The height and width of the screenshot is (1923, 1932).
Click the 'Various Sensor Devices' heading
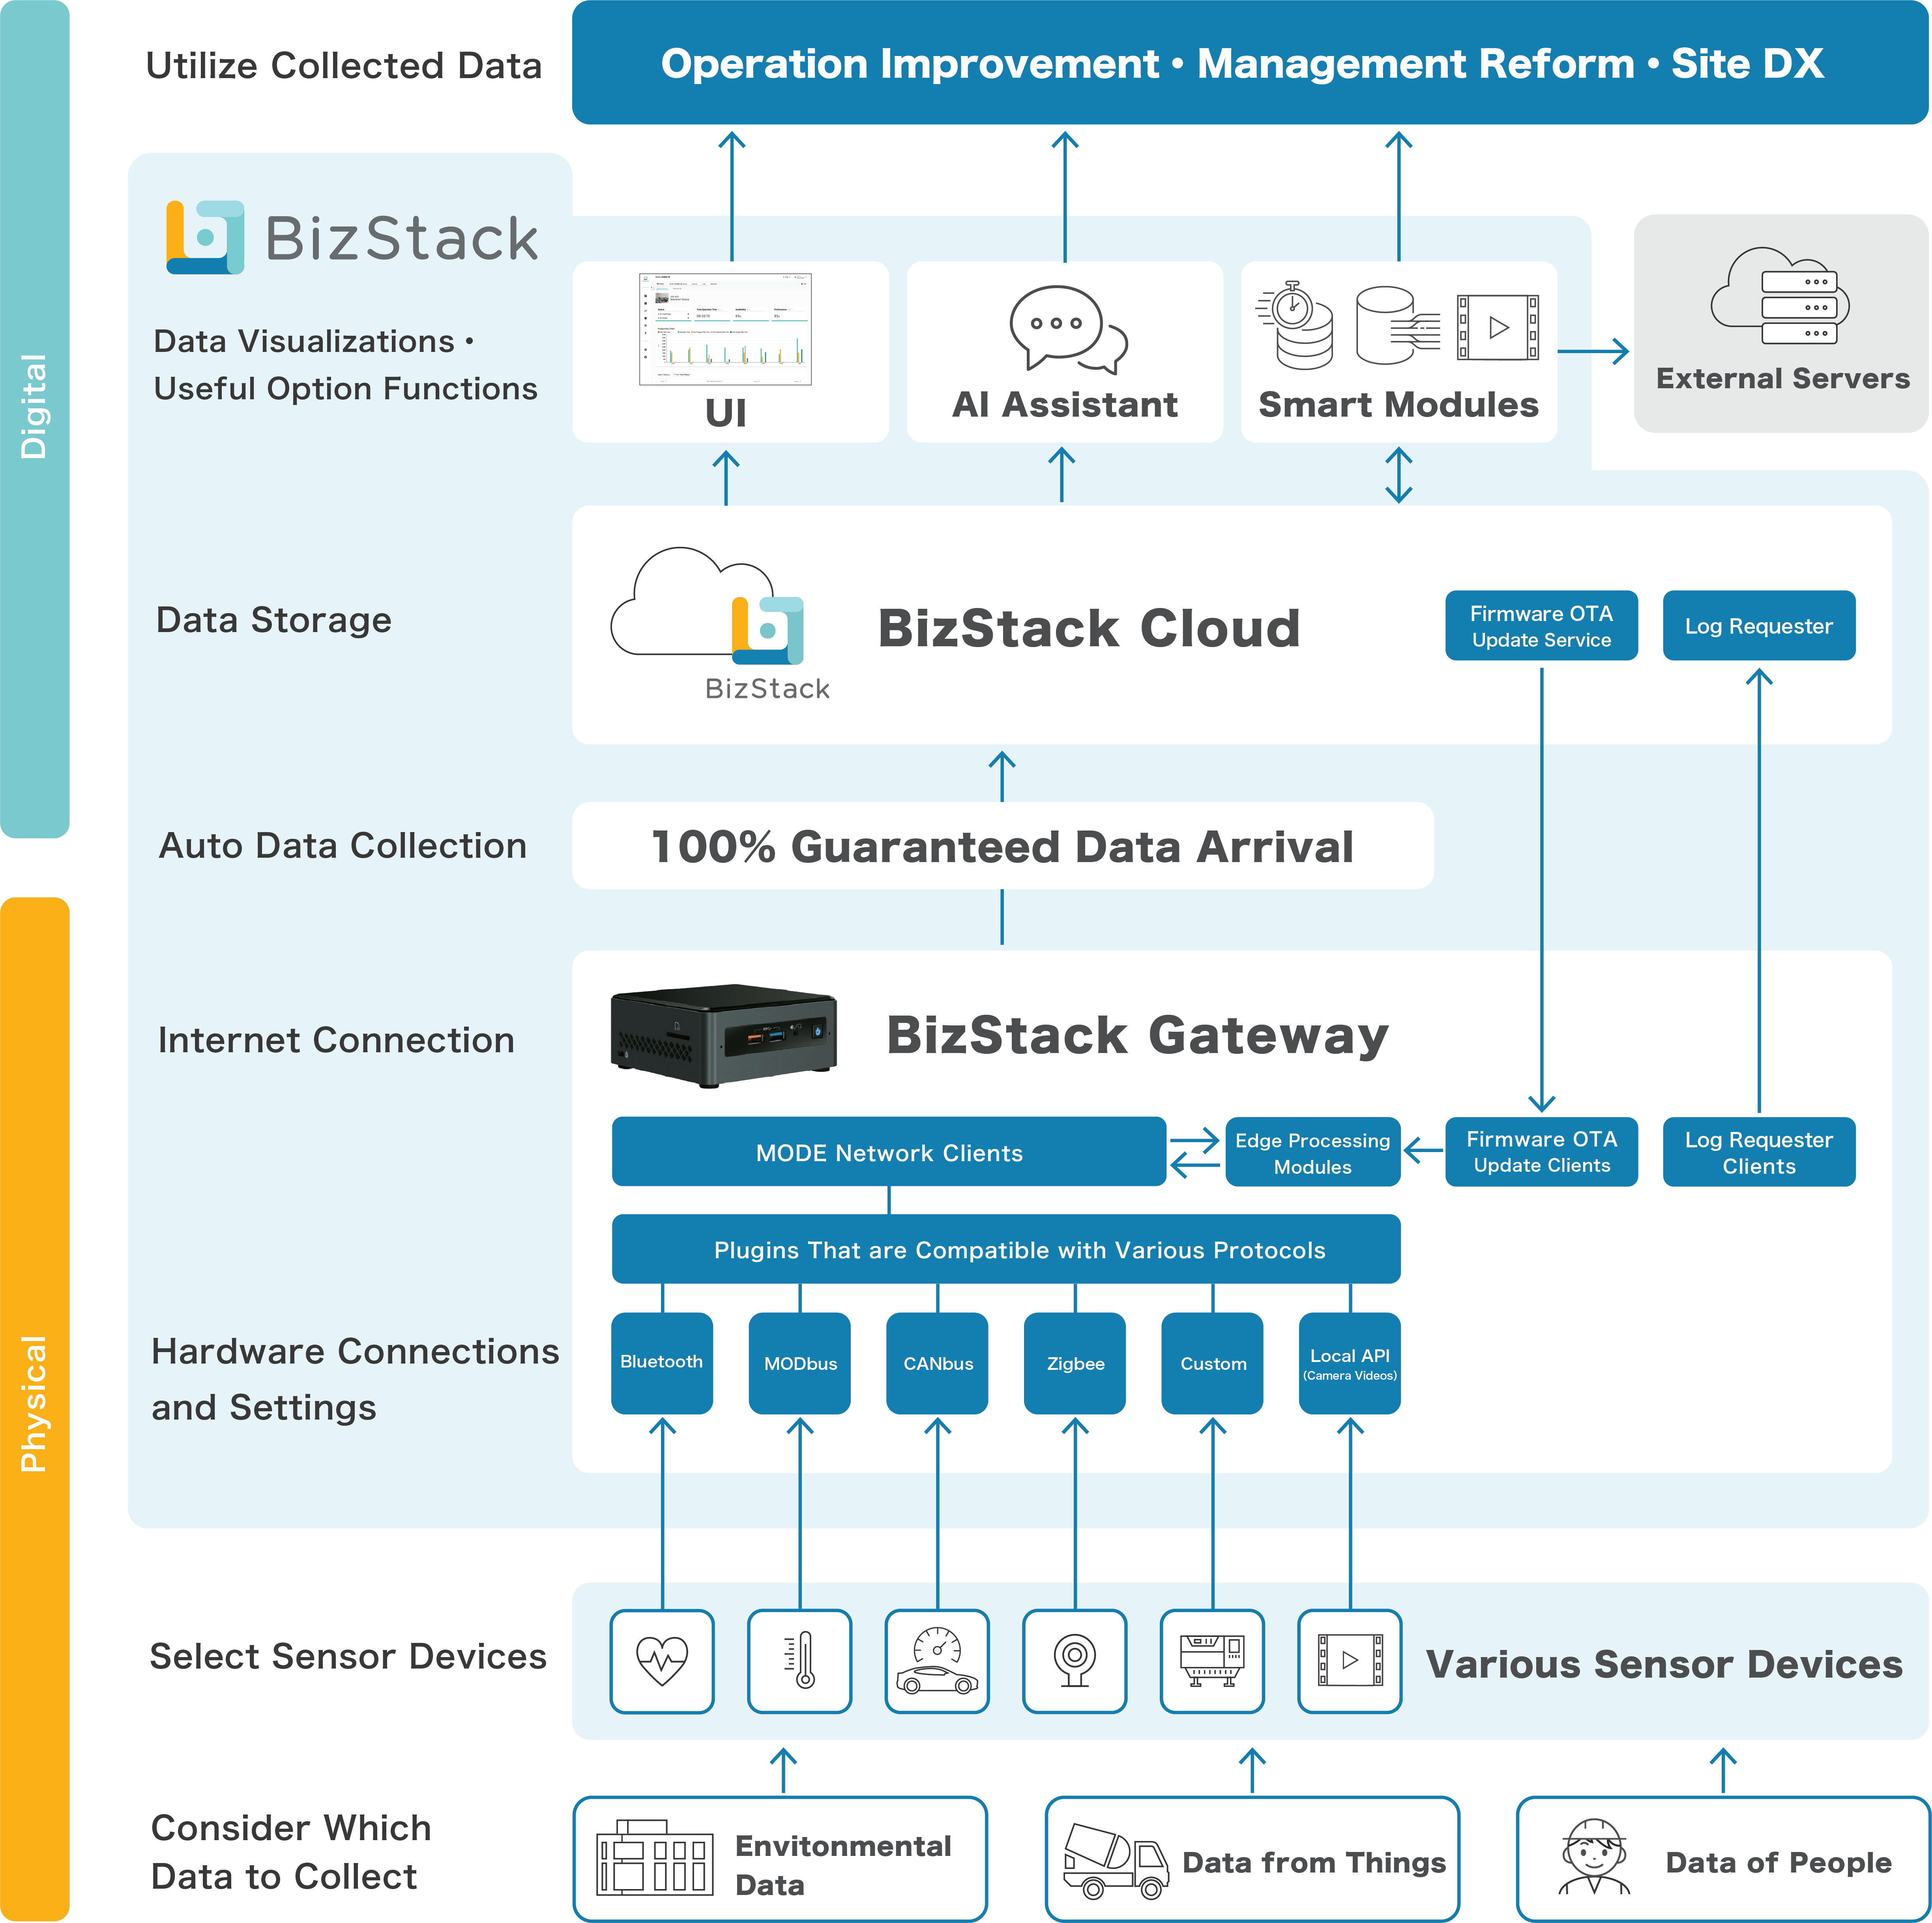point(1664,1664)
